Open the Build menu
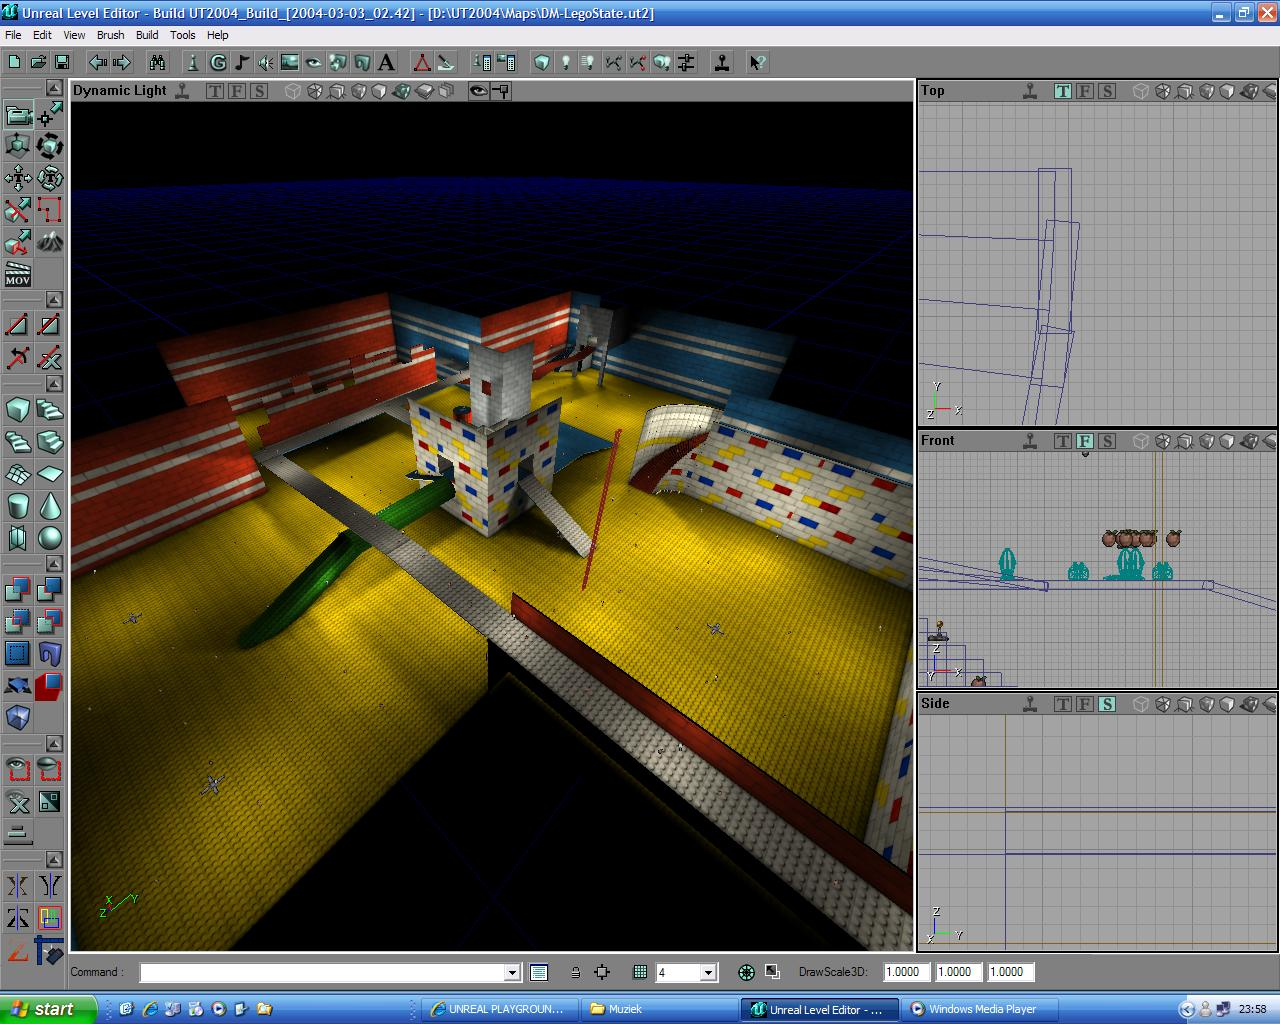The width and height of the screenshot is (1280, 1024). tap(146, 35)
